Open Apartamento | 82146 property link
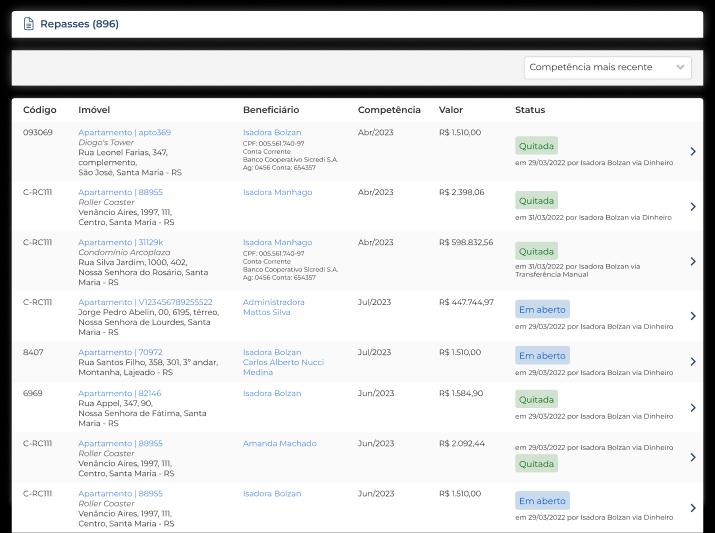 pos(119,393)
